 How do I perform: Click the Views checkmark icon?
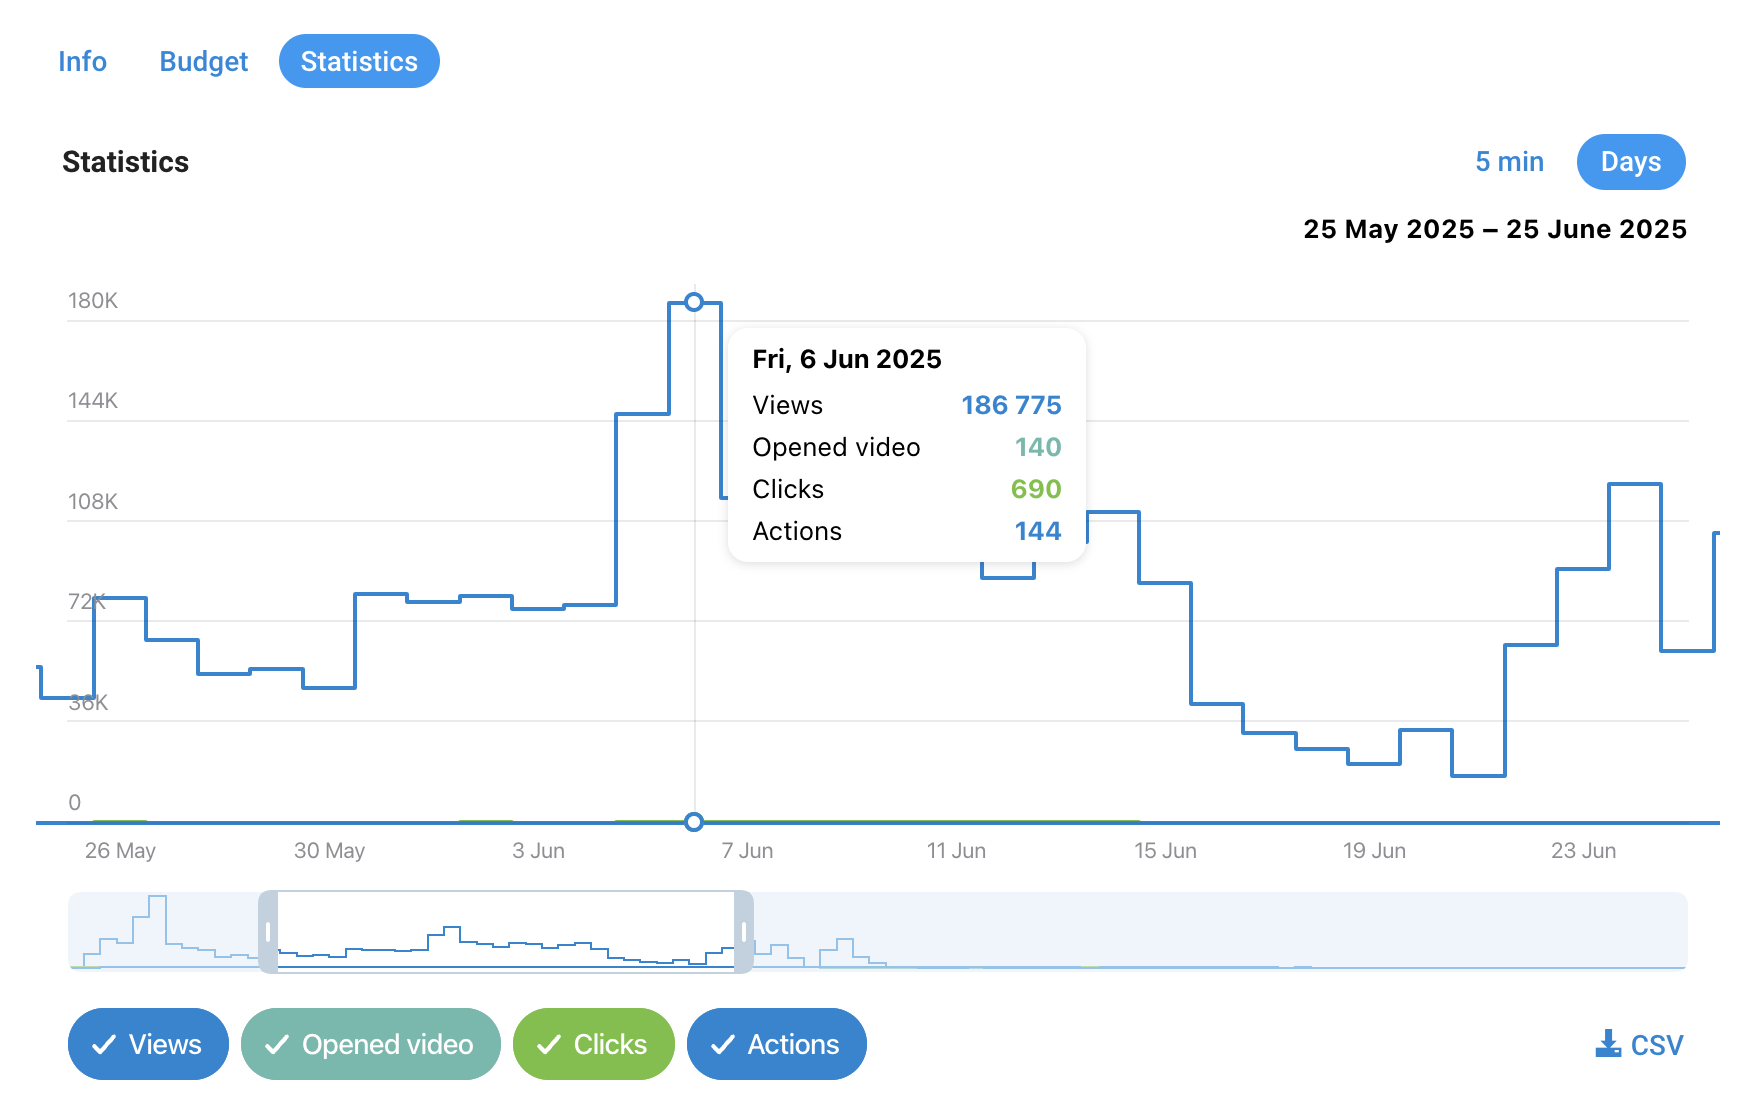tap(103, 1045)
